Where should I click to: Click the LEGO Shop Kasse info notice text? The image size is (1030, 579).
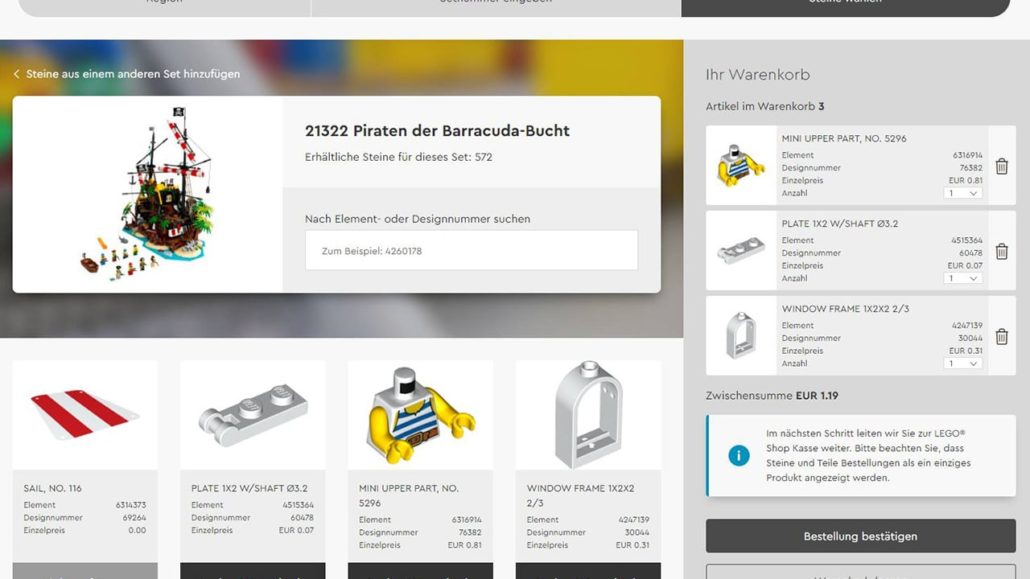(868, 455)
